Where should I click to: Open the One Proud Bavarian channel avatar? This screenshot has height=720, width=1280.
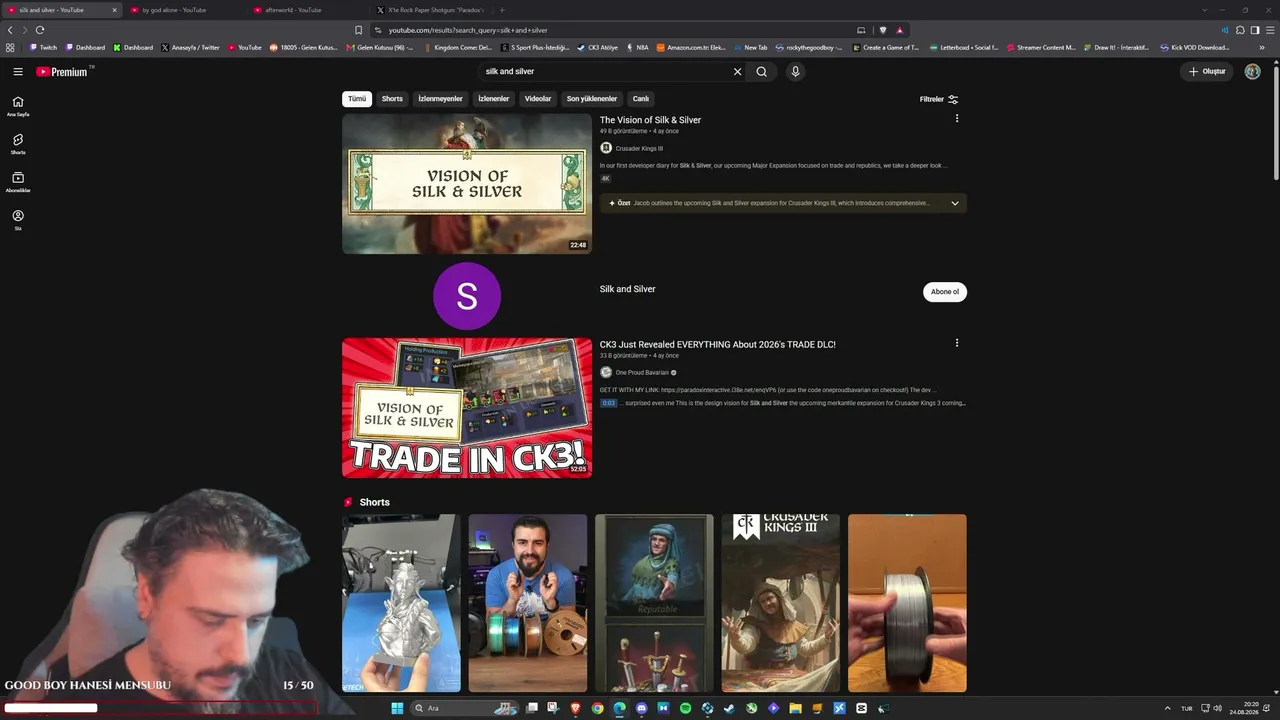606,372
